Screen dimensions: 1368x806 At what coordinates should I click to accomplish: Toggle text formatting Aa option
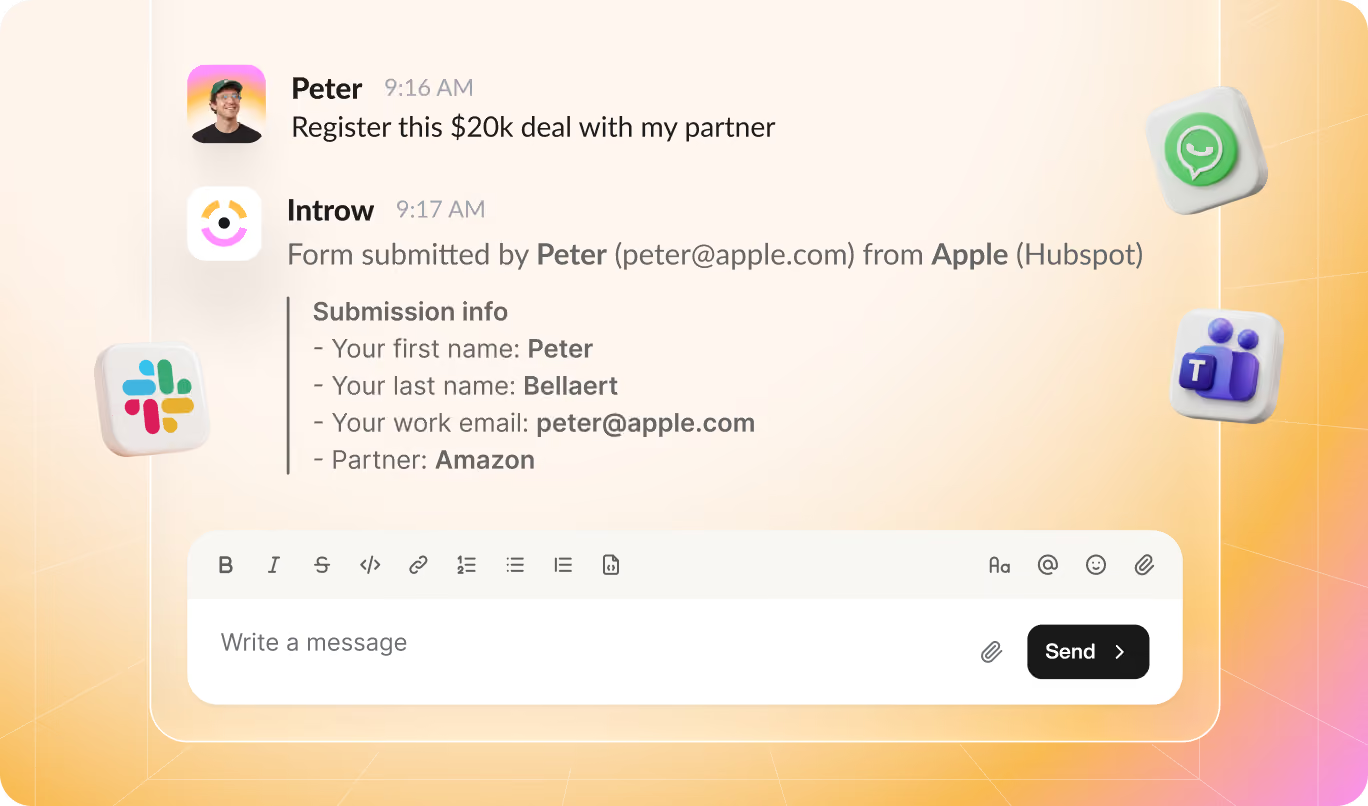tap(999, 565)
